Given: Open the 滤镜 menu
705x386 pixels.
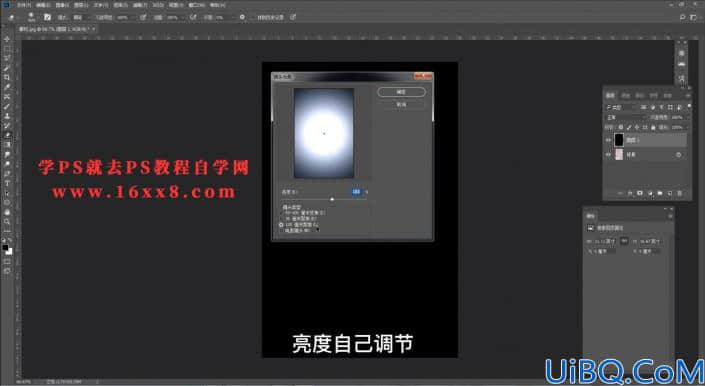Looking at the screenshot, I should 140,5.
